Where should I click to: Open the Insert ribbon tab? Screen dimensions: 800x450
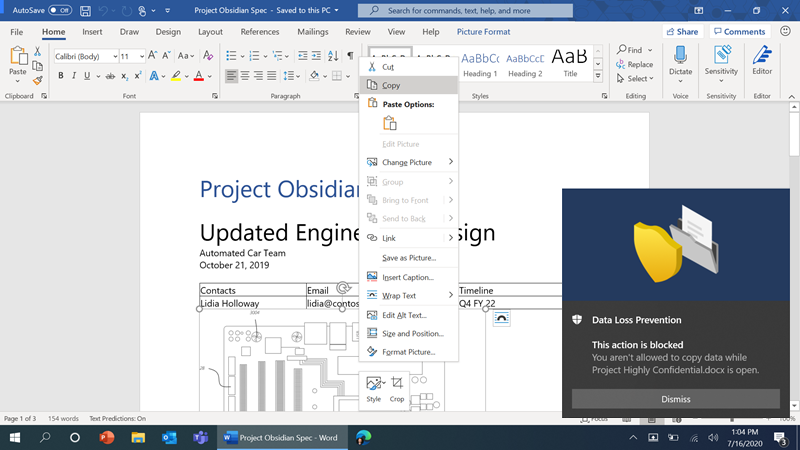92,32
